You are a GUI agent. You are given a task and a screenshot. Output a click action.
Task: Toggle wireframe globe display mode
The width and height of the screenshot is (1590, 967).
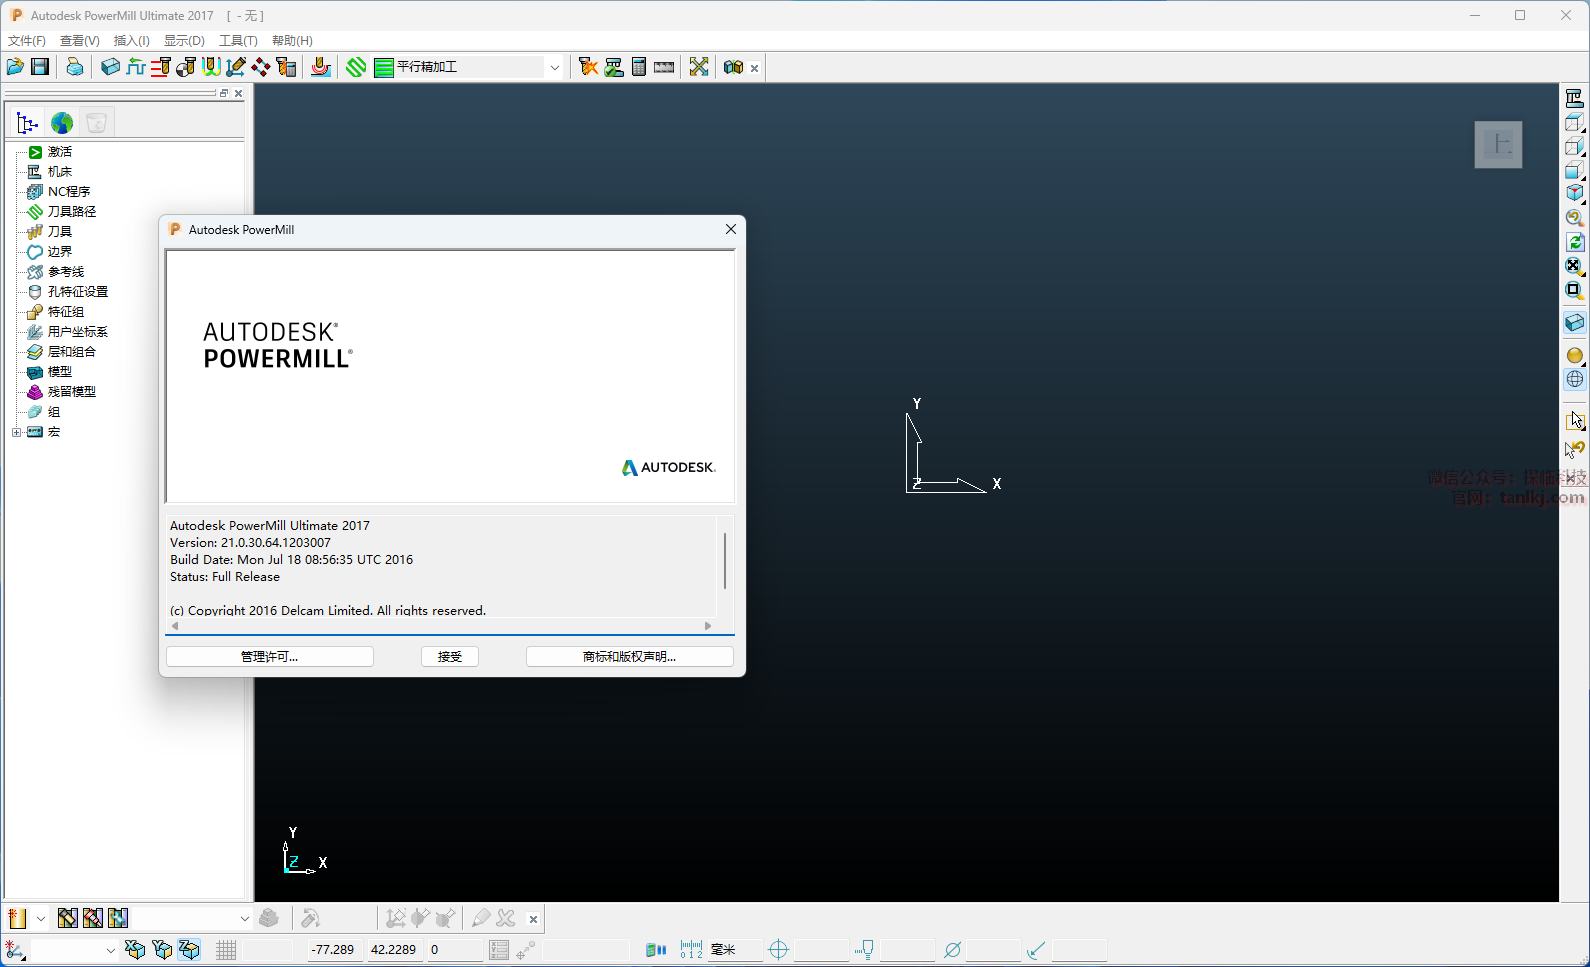tap(1574, 379)
